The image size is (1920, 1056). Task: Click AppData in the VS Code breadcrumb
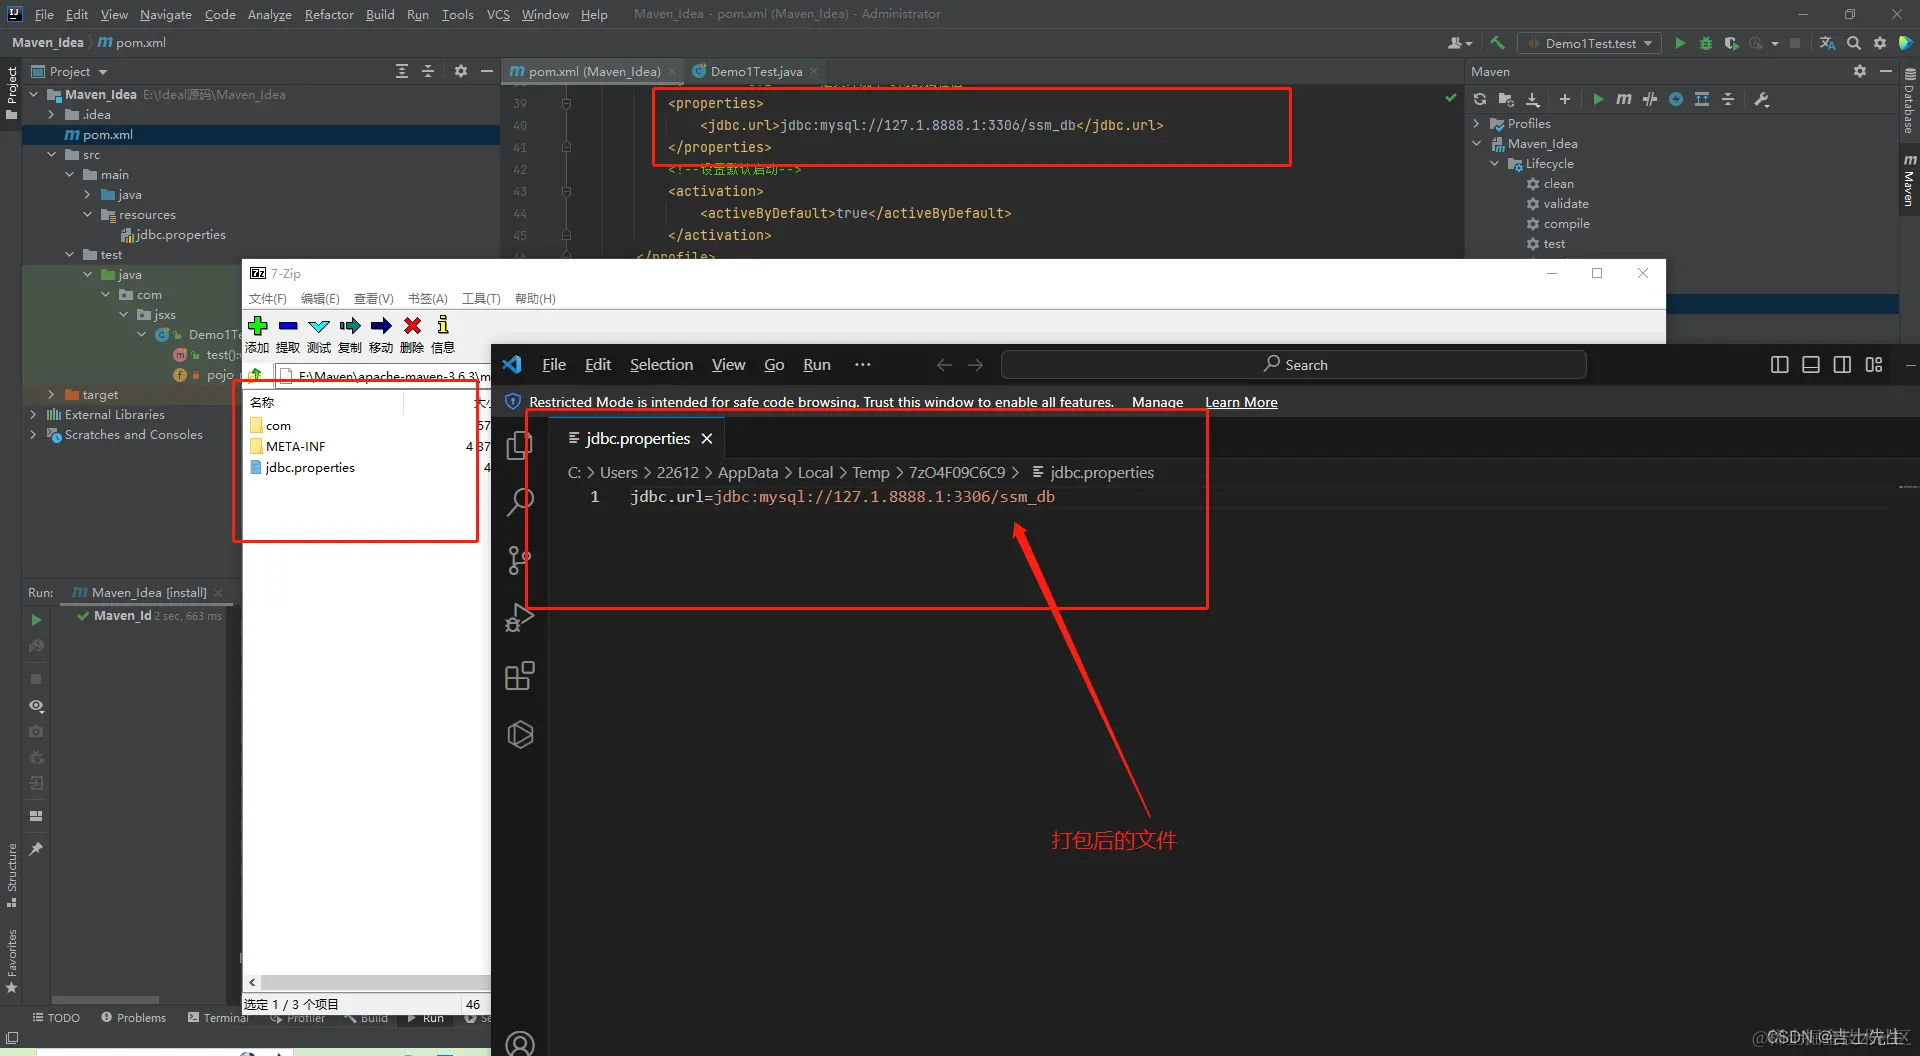point(747,473)
